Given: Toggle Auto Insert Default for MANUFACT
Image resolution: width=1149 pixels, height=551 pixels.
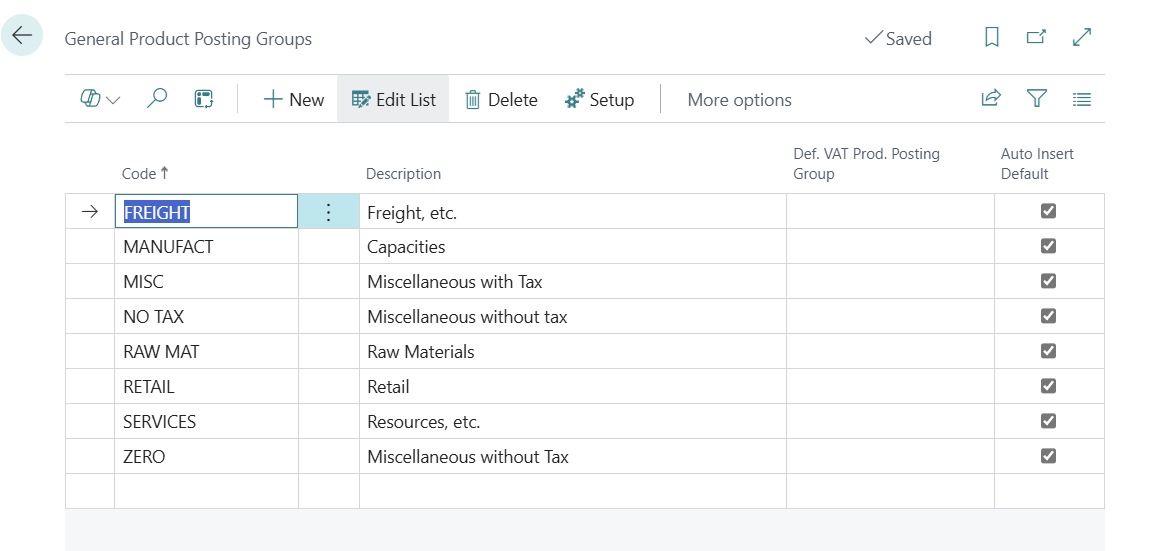Looking at the screenshot, I should [x=1049, y=245].
